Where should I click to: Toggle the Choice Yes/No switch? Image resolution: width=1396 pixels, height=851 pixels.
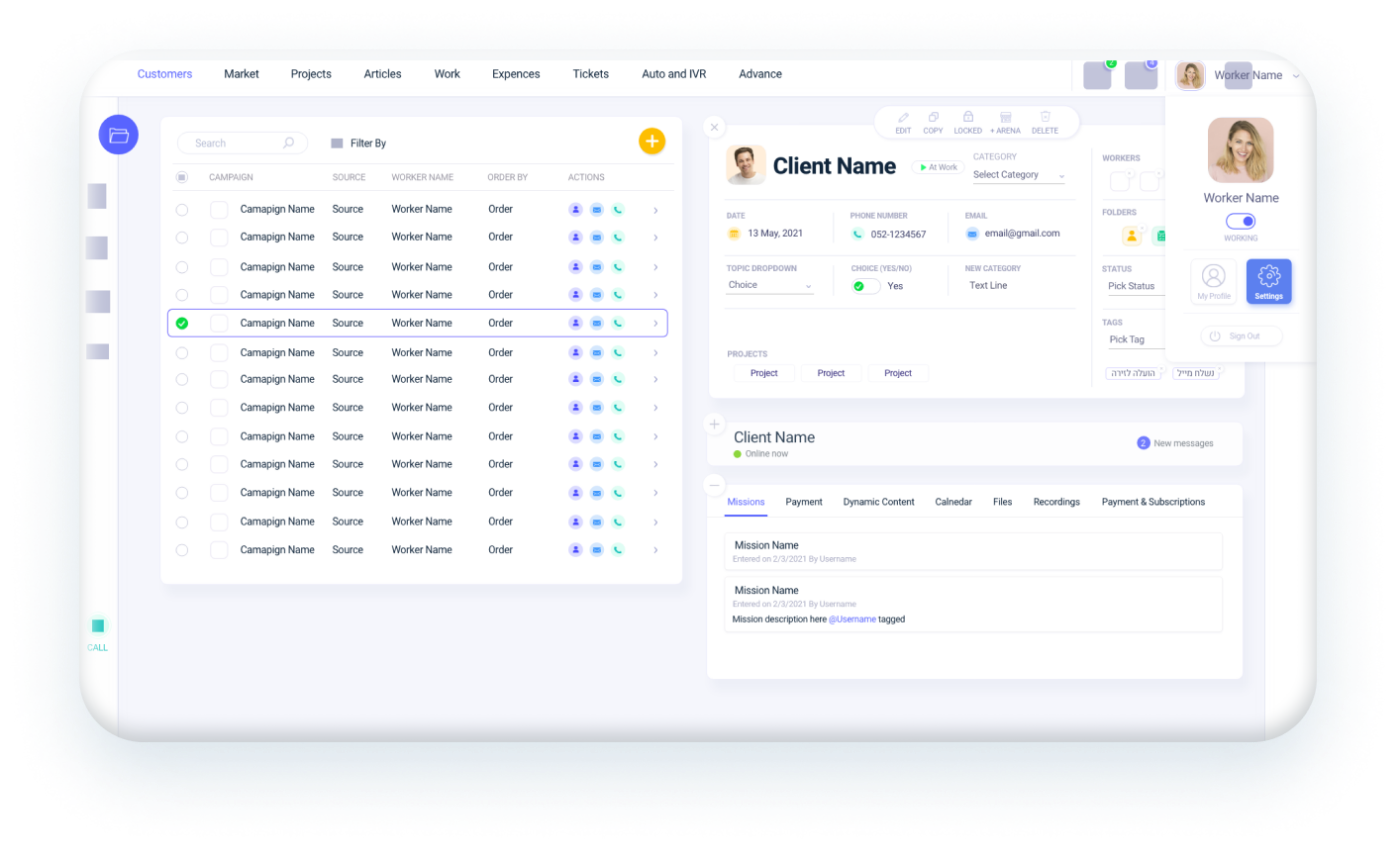pyautogui.click(x=865, y=286)
